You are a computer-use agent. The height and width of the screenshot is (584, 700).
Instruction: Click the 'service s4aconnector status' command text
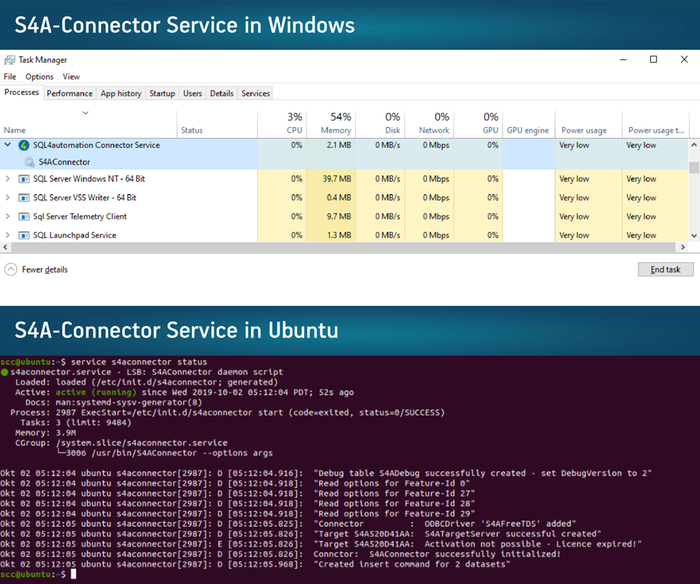(139, 362)
